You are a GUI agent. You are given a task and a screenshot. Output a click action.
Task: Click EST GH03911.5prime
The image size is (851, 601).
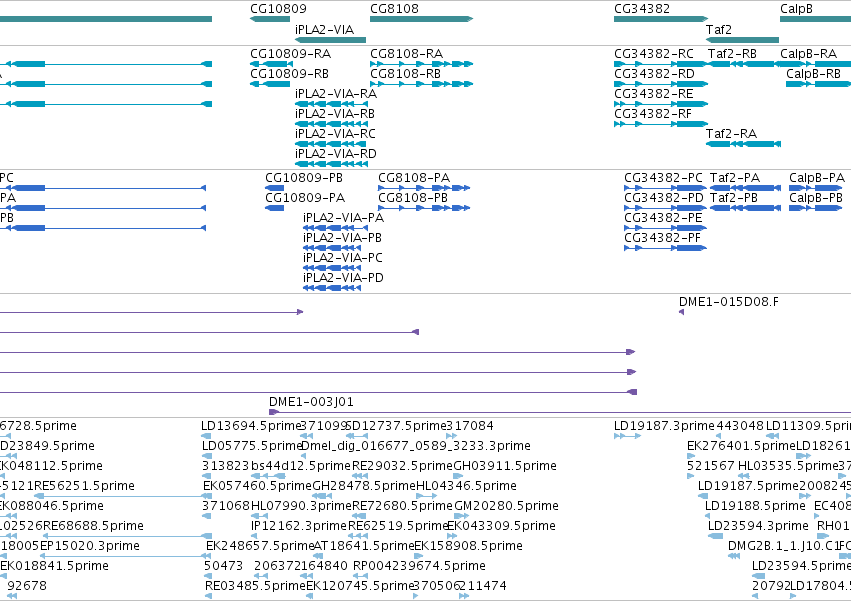point(505,466)
